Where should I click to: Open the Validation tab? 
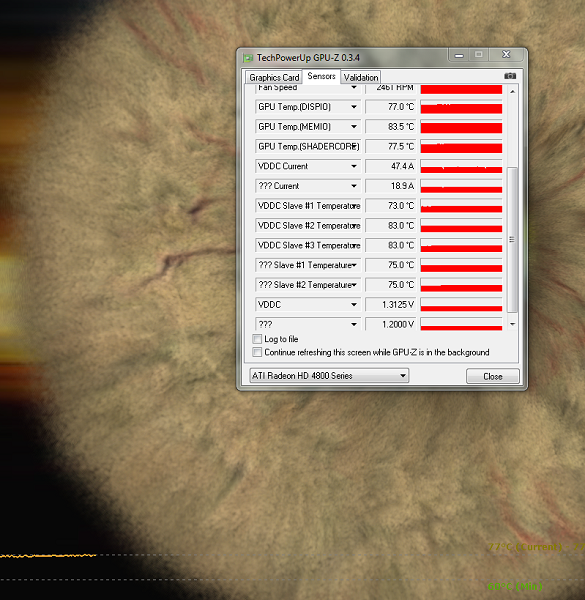(361, 77)
